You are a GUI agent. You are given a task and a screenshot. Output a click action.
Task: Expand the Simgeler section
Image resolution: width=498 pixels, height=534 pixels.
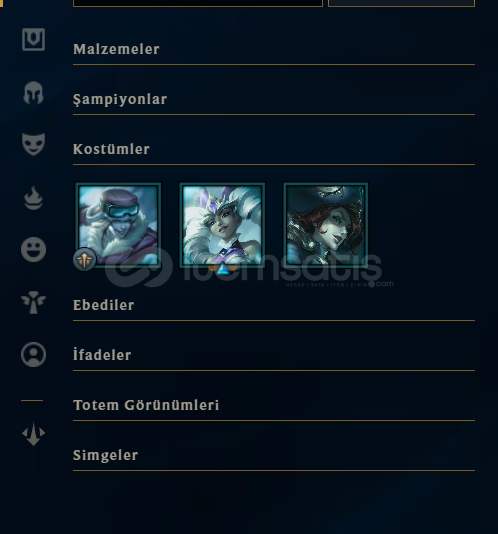click(274, 456)
